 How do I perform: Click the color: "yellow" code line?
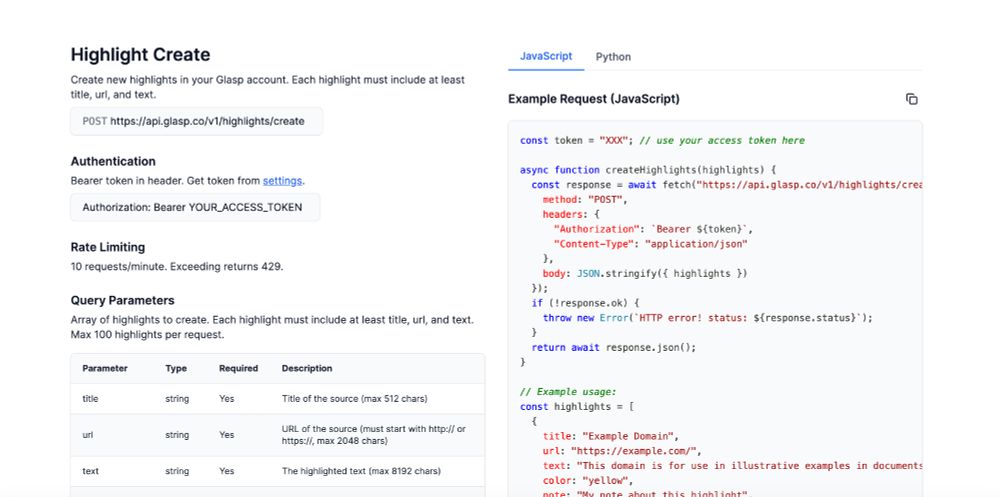click(588, 480)
